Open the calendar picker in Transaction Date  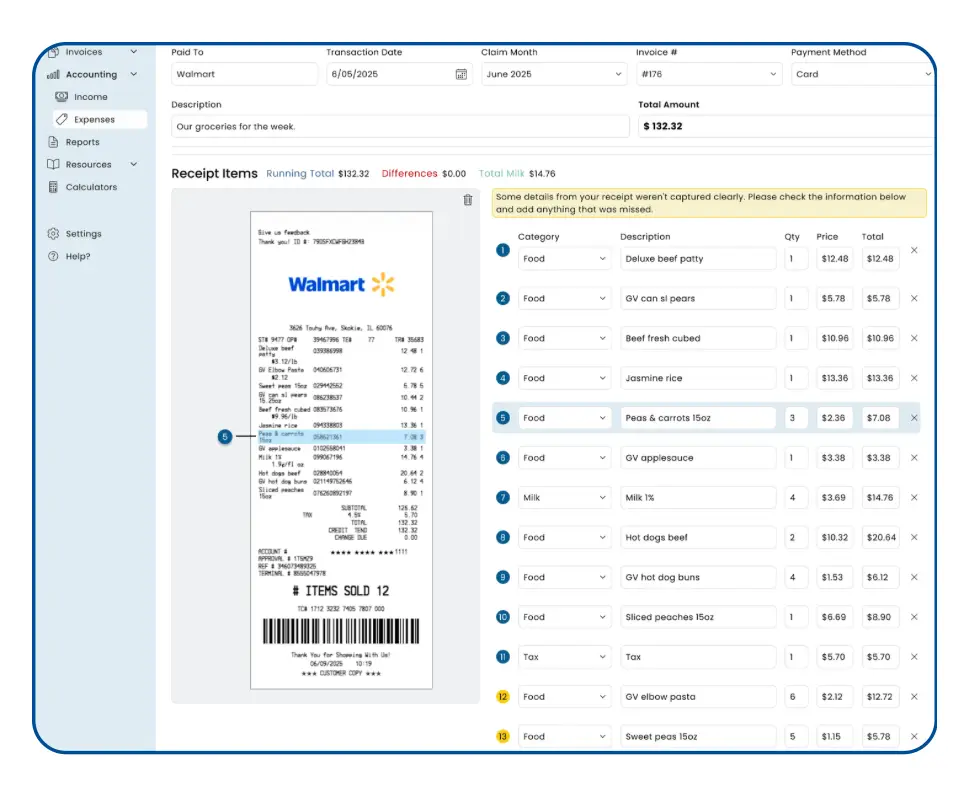click(461, 74)
